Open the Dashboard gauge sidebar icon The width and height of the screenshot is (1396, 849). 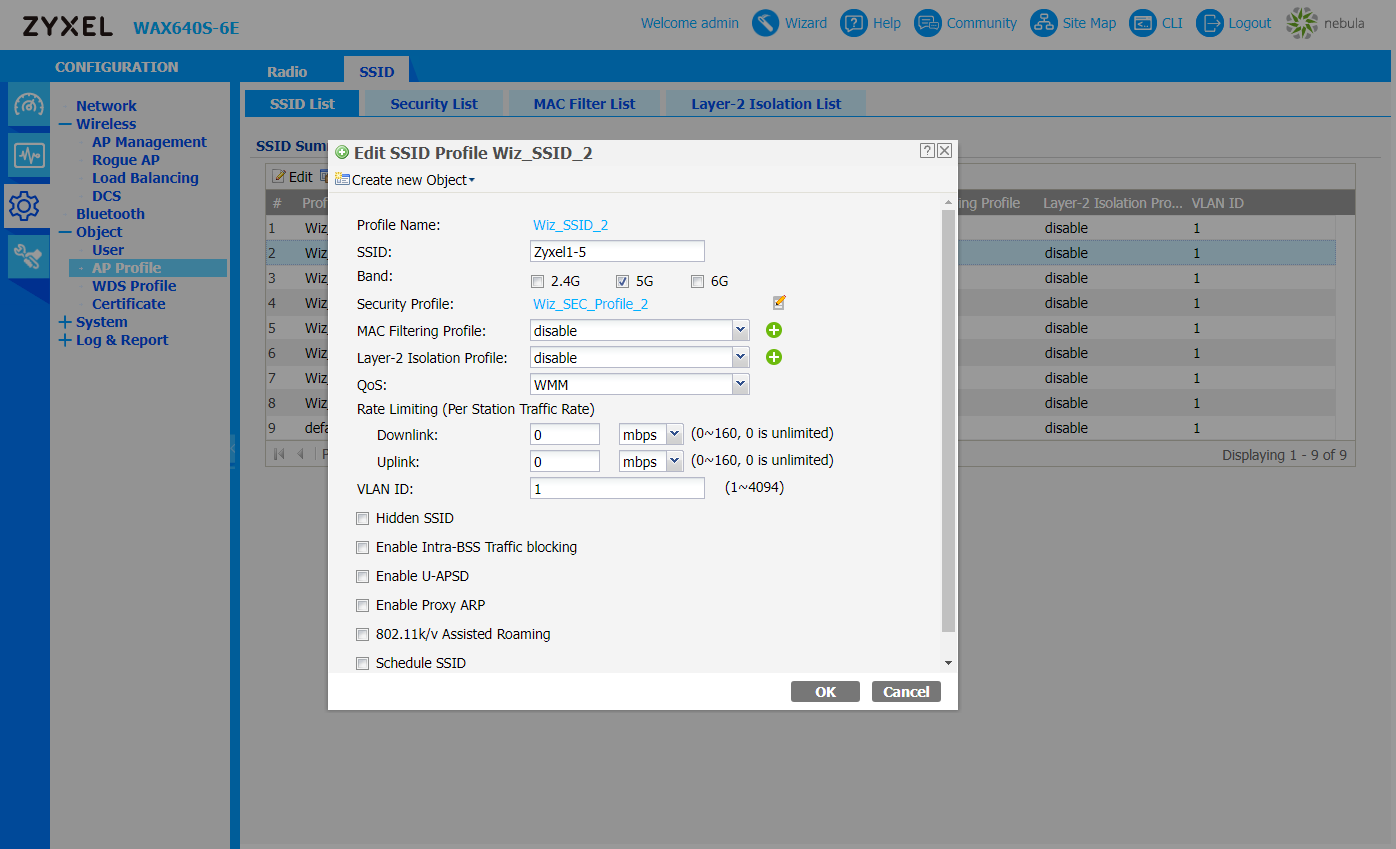[x=27, y=105]
